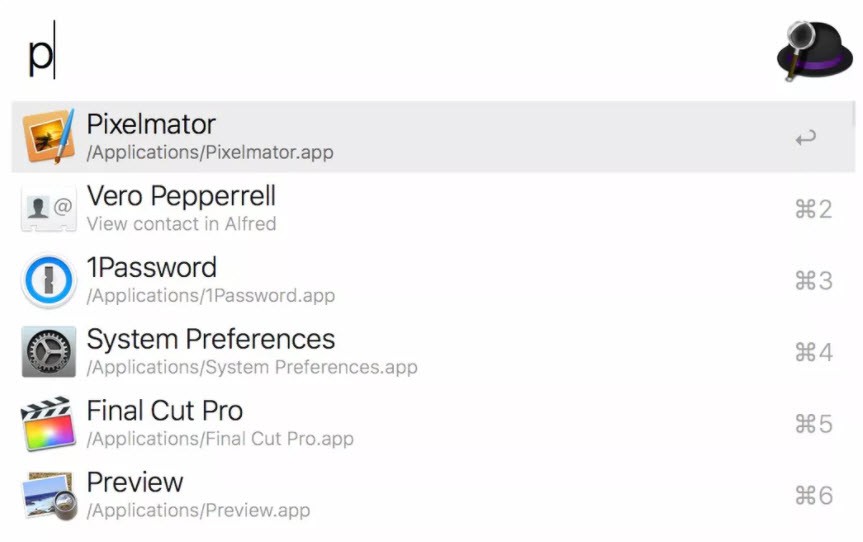This screenshot has width=863, height=542.
Task: Click the Preview app icon
Action: tap(48, 495)
